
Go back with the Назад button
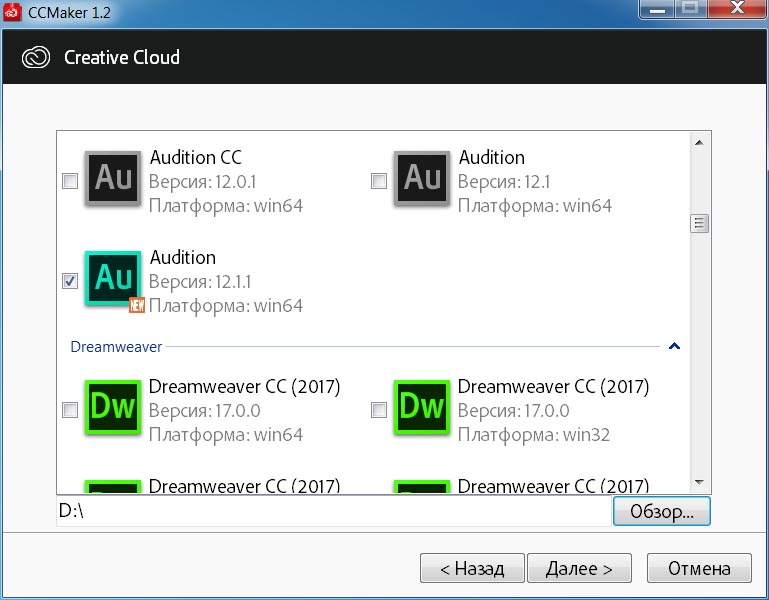pos(472,568)
